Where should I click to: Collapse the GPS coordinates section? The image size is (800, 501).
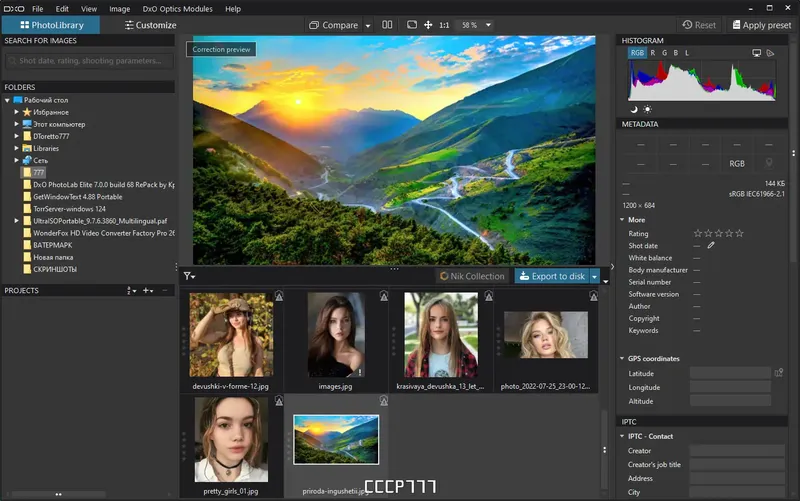[622, 359]
